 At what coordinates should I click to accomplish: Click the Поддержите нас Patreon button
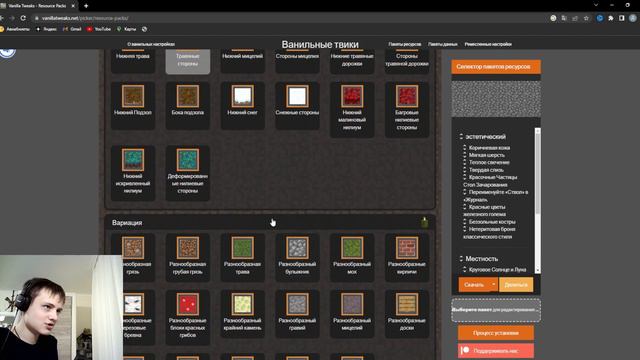tap(496, 351)
